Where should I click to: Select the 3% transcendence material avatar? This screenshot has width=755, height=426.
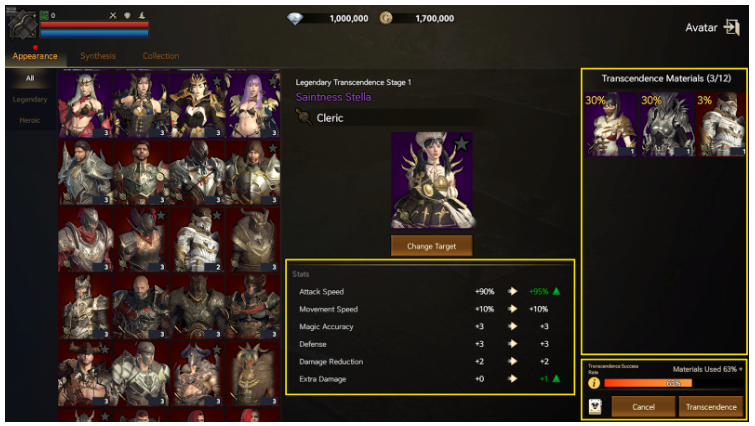[x=721, y=124]
